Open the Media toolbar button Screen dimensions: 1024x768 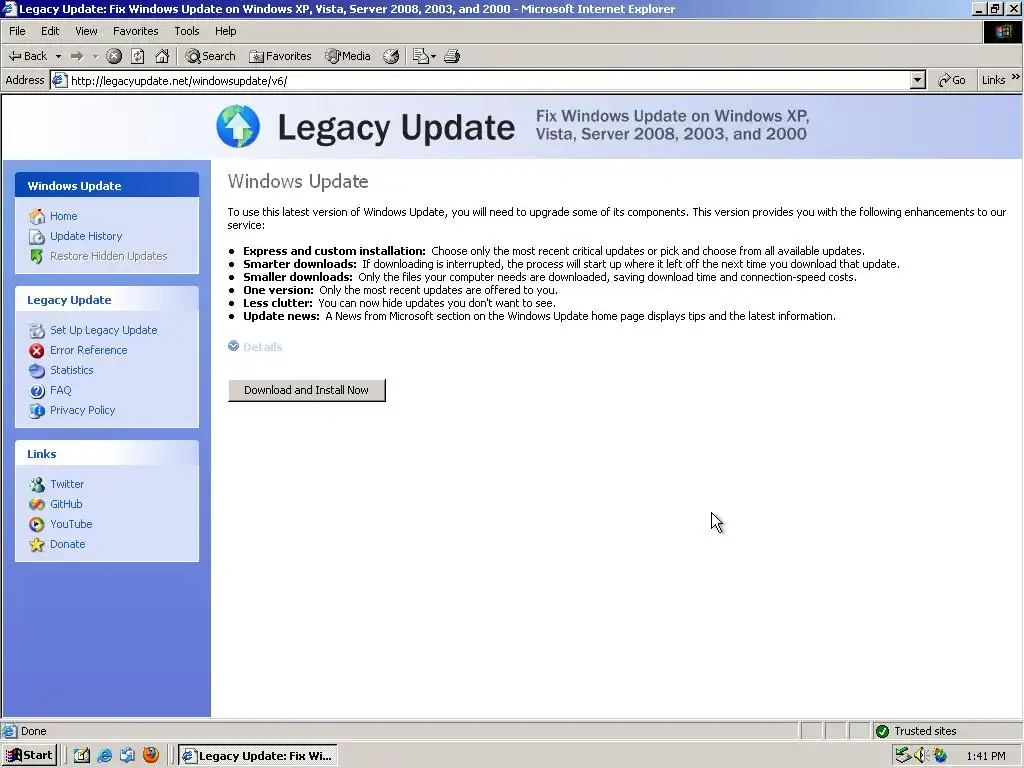(x=348, y=56)
